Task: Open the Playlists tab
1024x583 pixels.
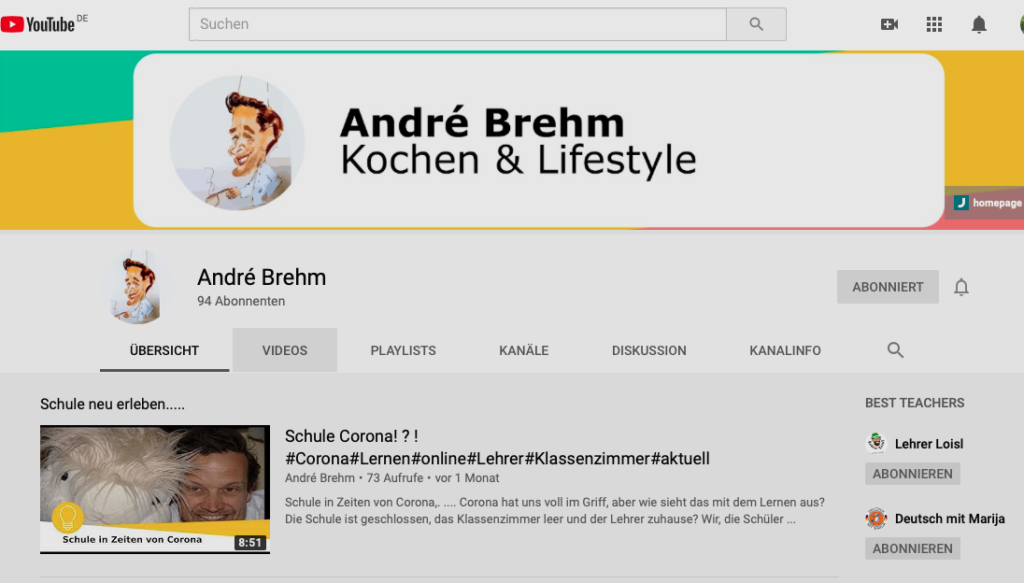Action: point(403,350)
